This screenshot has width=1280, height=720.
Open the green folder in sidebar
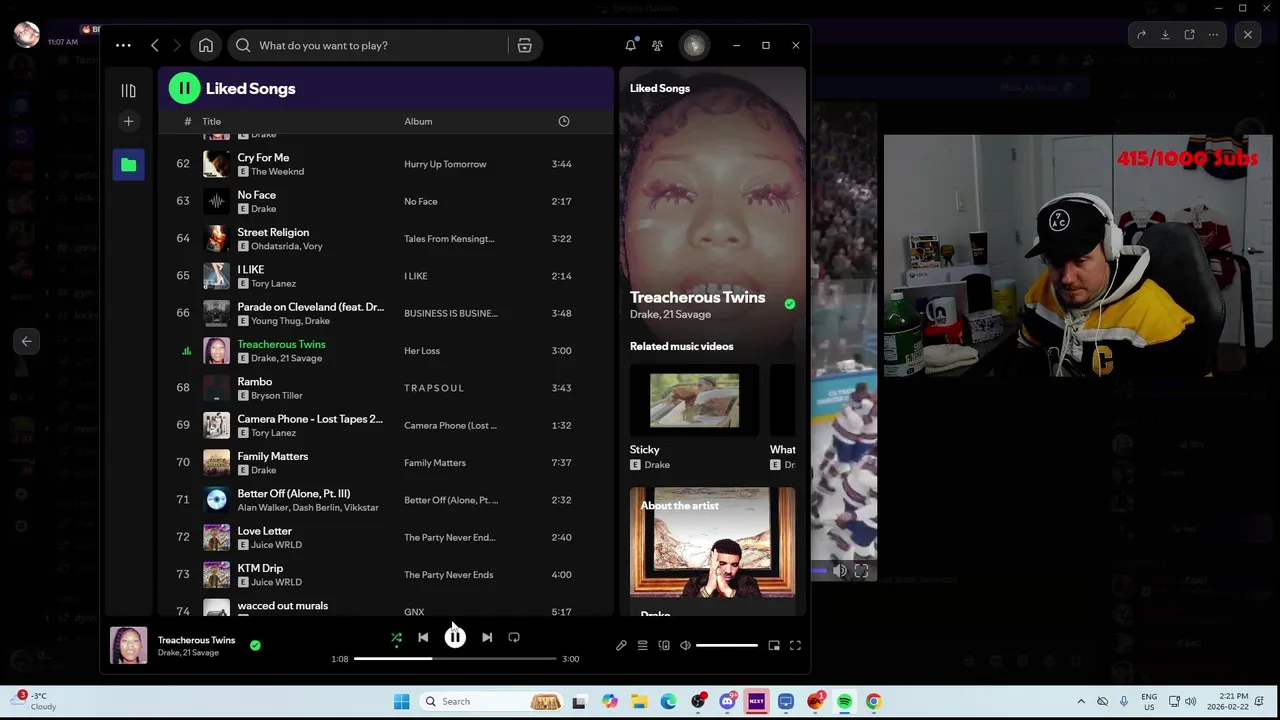[x=128, y=165]
